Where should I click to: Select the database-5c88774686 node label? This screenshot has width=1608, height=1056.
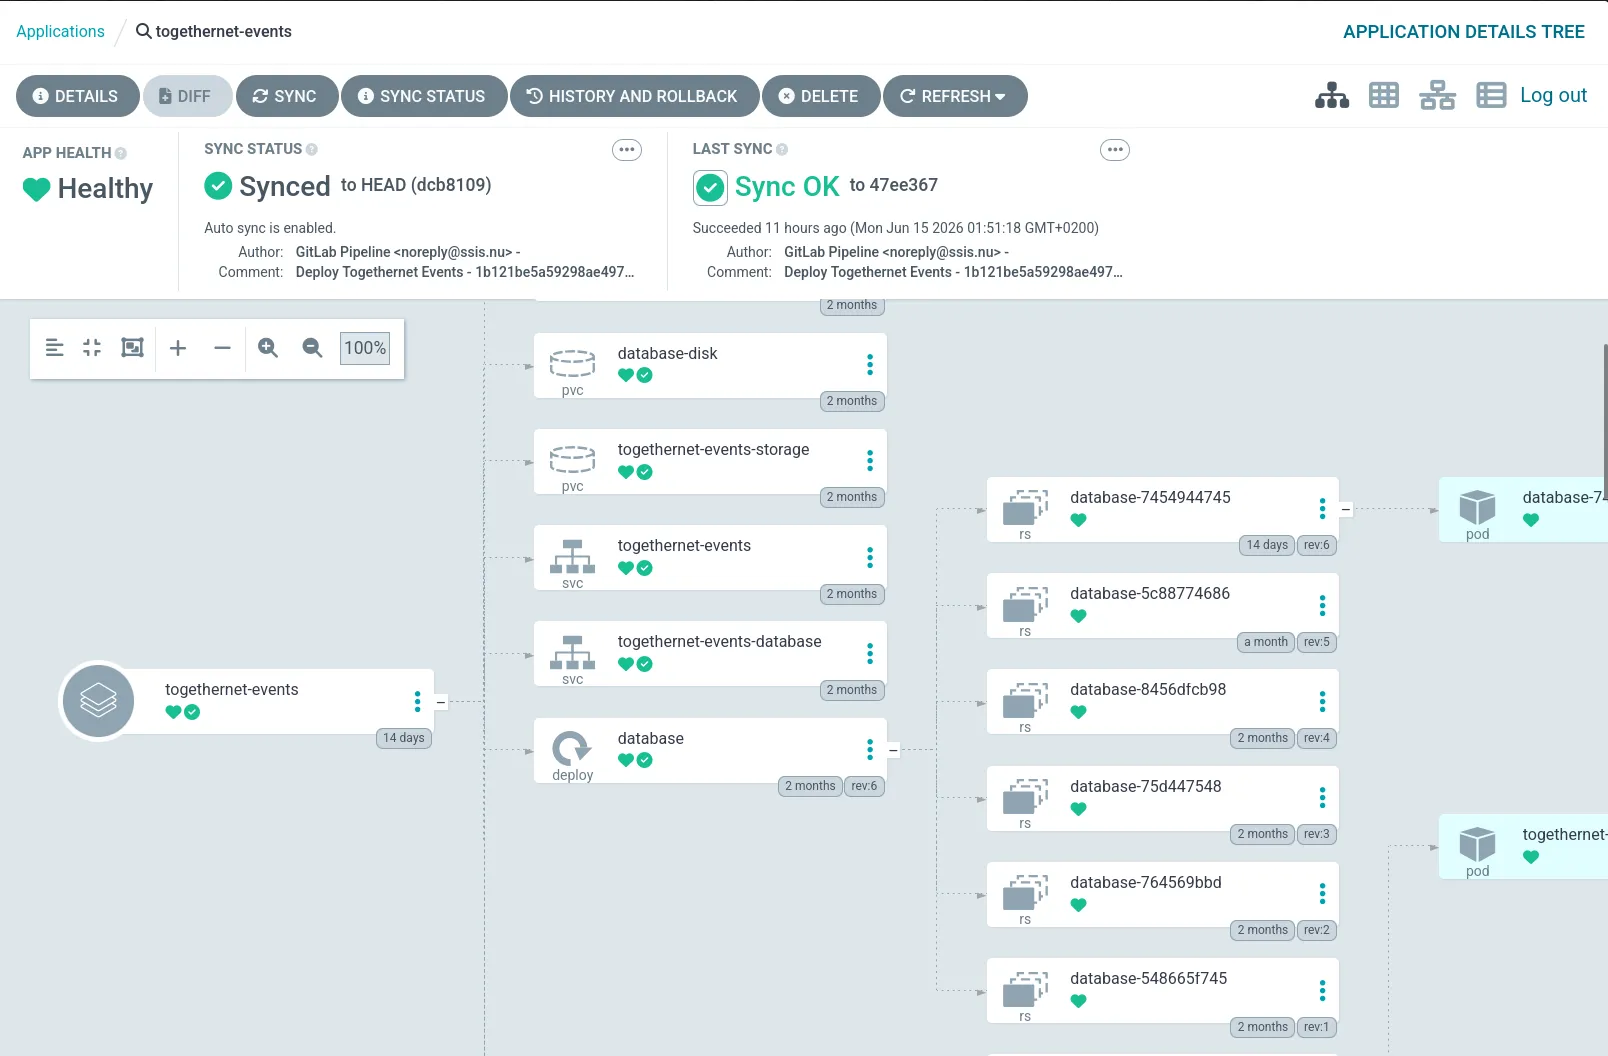coord(1150,593)
